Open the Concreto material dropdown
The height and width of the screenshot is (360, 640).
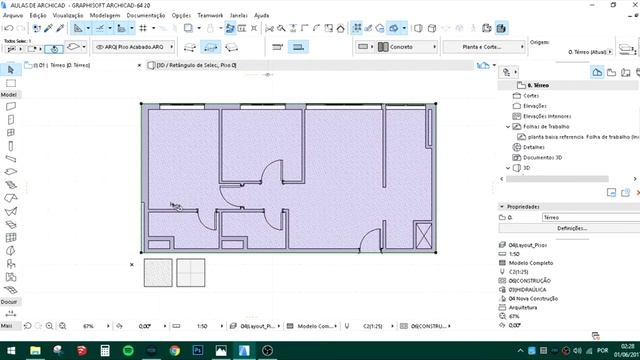[407, 47]
